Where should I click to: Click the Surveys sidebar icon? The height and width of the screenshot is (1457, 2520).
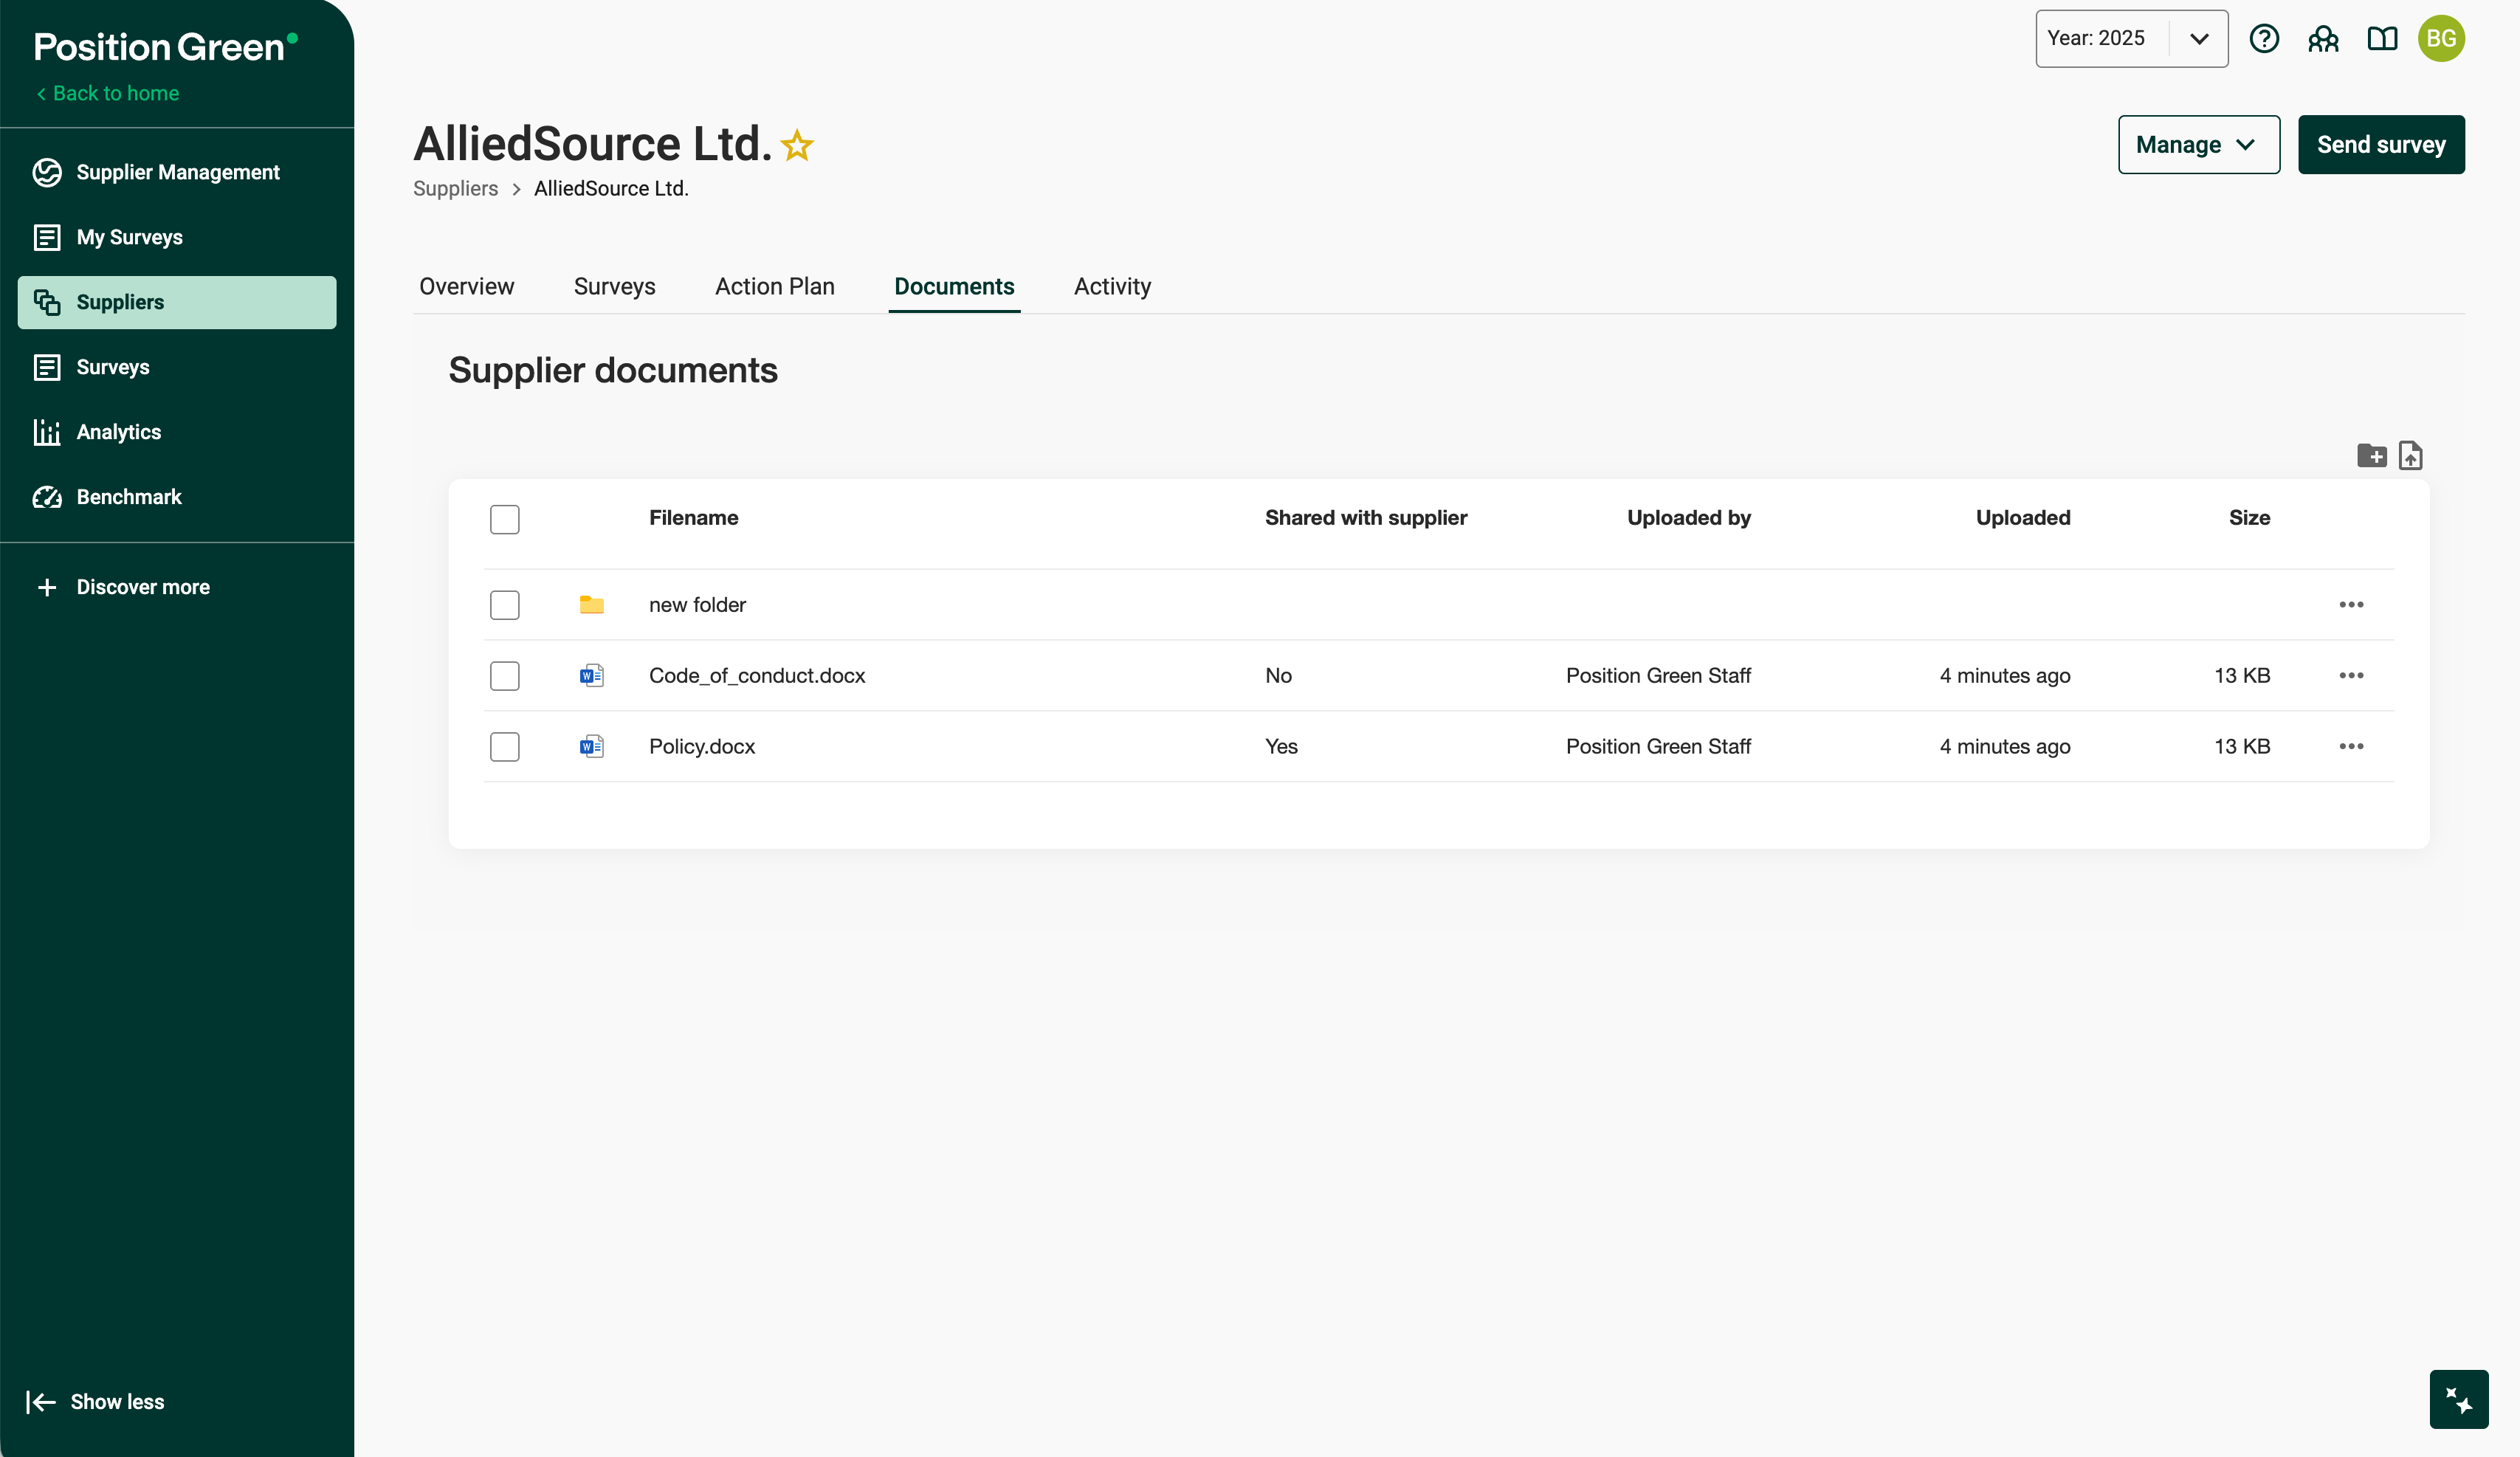click(x=47, y=367)
